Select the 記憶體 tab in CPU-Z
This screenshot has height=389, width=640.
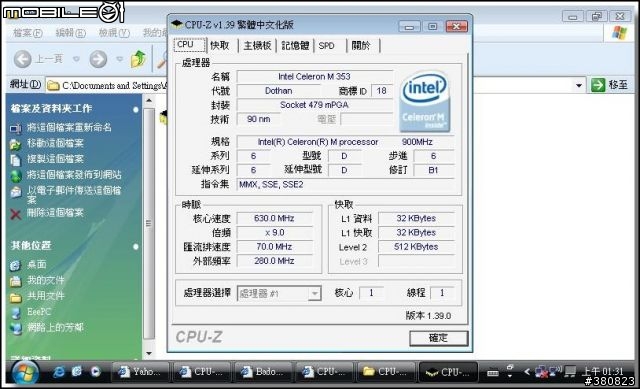[296, 45]
